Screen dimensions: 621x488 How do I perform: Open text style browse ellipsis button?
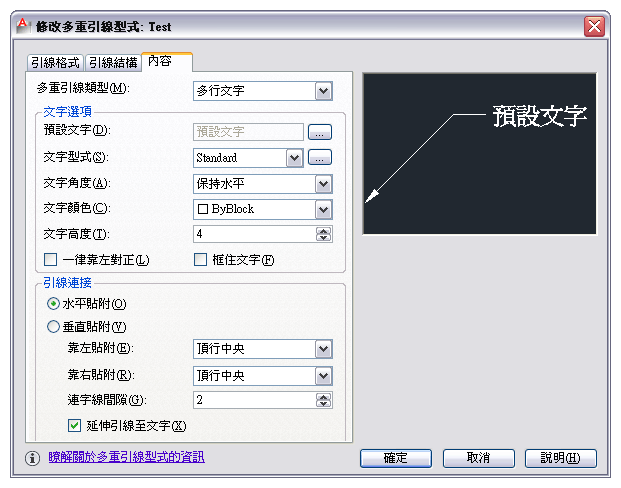(320, 157)
